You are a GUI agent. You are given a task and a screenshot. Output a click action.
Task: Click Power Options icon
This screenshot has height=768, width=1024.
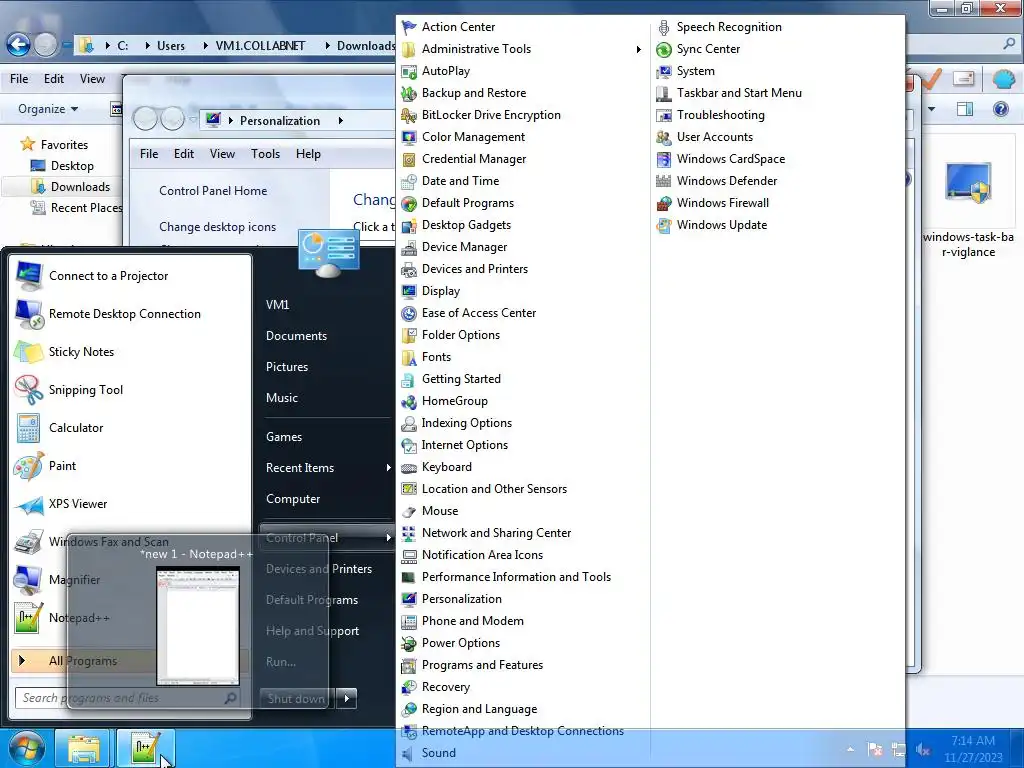409,643
